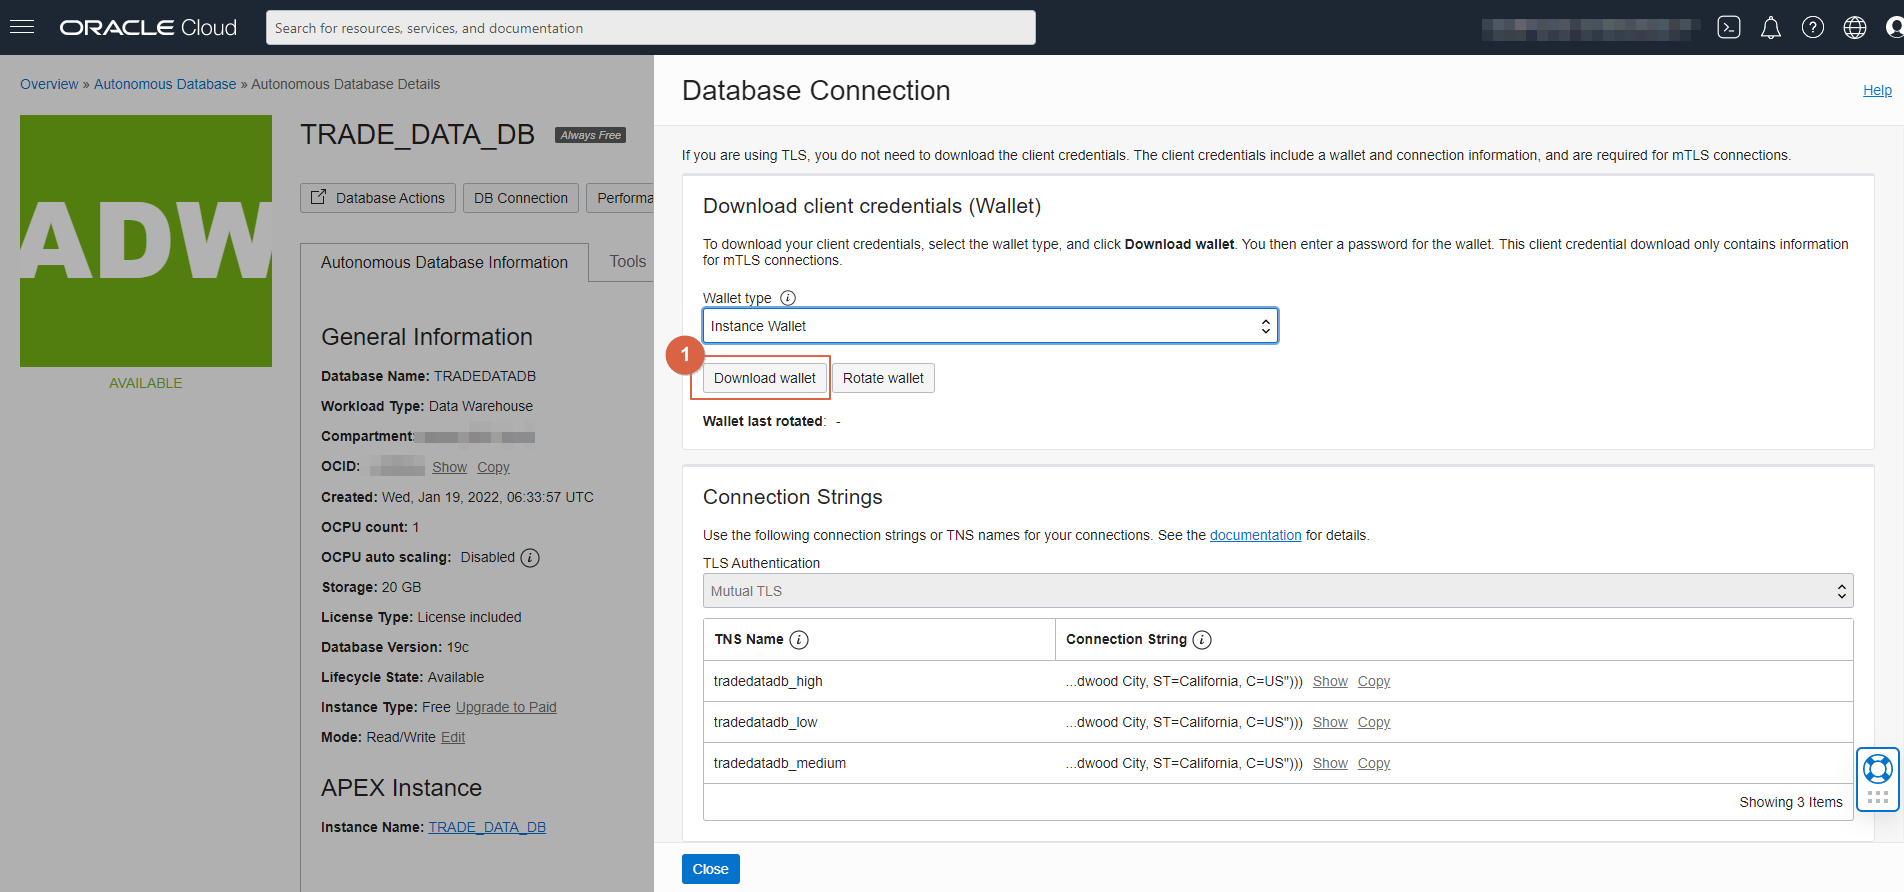Open the region globe icon
The image size is (1904, 892).
tap(1855, 27)
